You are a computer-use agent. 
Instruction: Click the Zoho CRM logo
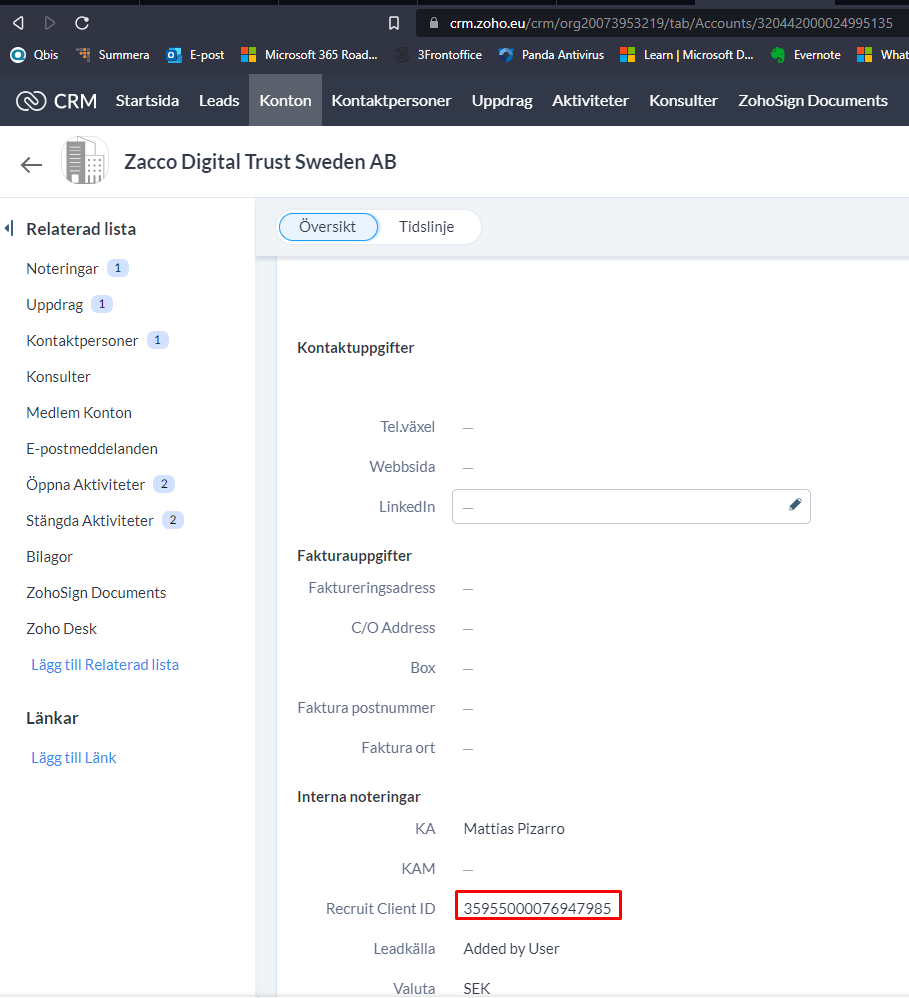point(56,100)
